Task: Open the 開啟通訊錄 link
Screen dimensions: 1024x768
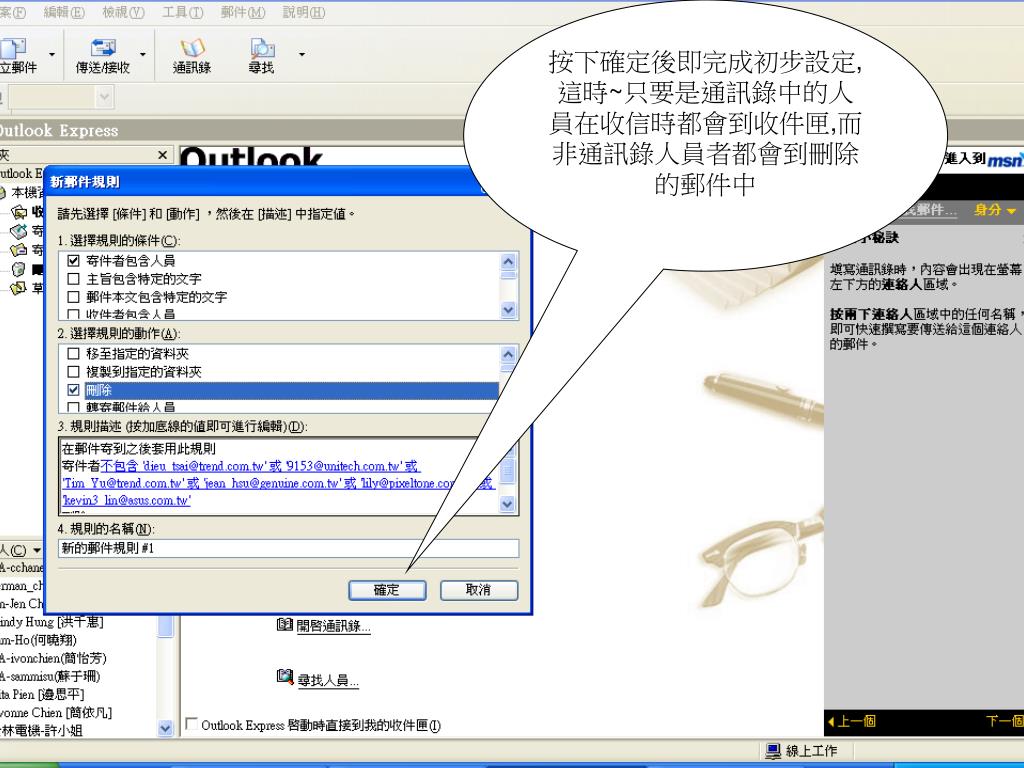Action: [333, 626]
